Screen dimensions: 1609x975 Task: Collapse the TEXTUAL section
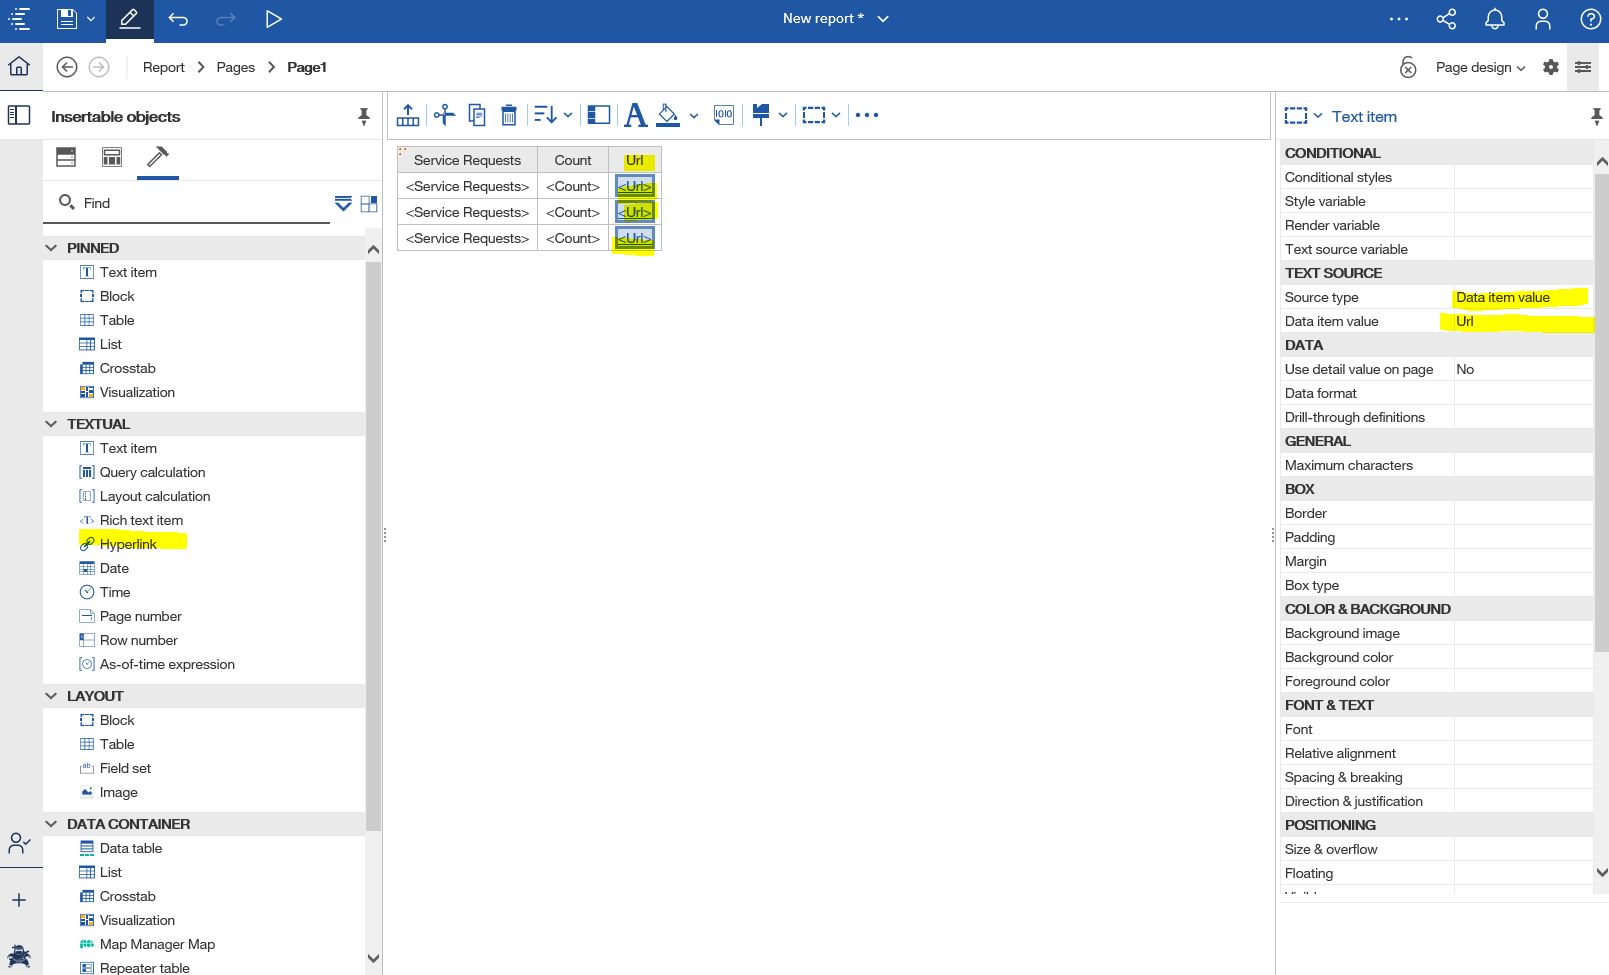(51, 423)
